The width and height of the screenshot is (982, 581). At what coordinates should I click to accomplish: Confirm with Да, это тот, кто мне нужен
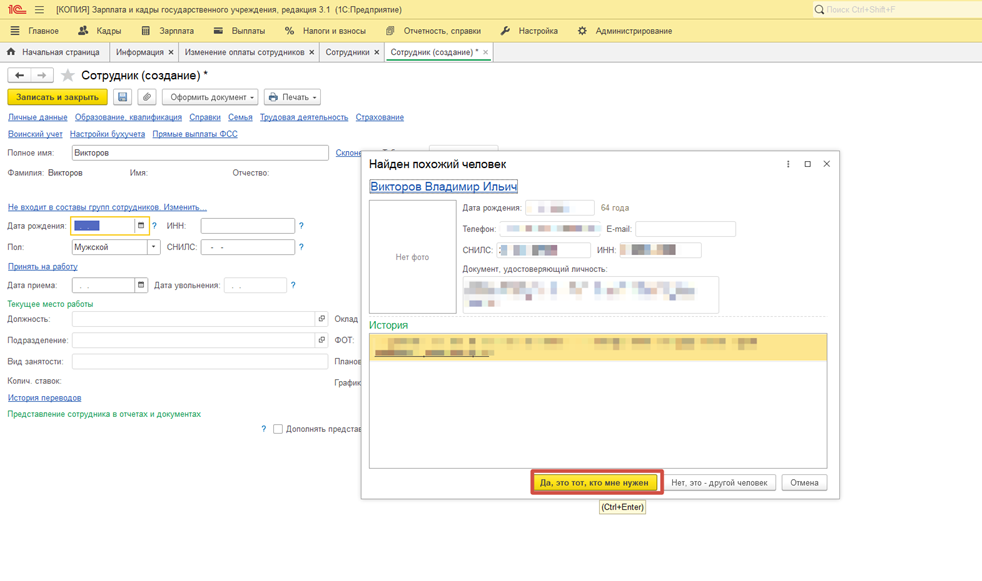click(x=594, y=483)
